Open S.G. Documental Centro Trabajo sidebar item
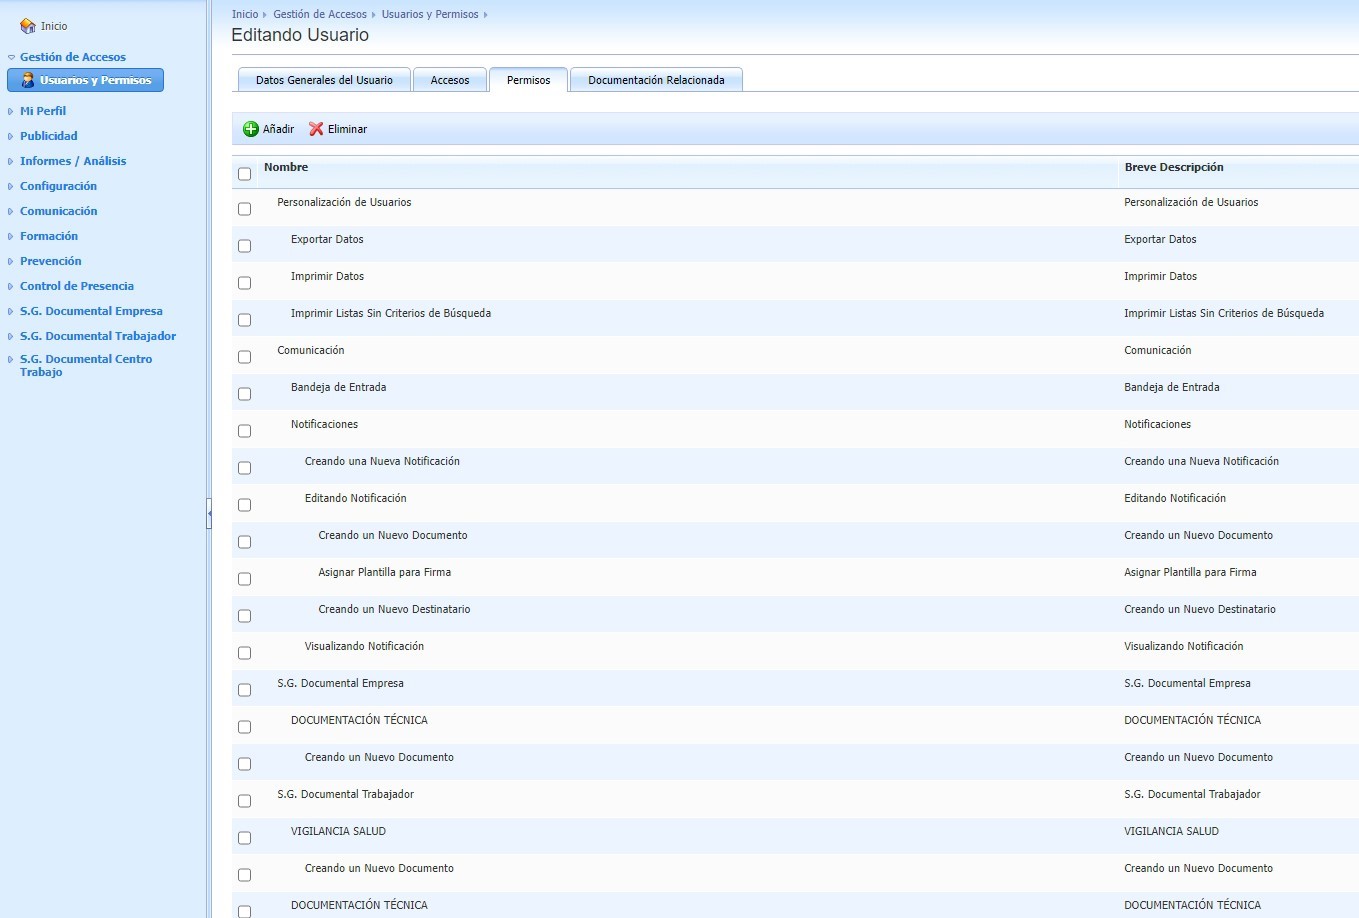This screenshot has width=1359, height=918. [x=86, y=365]
